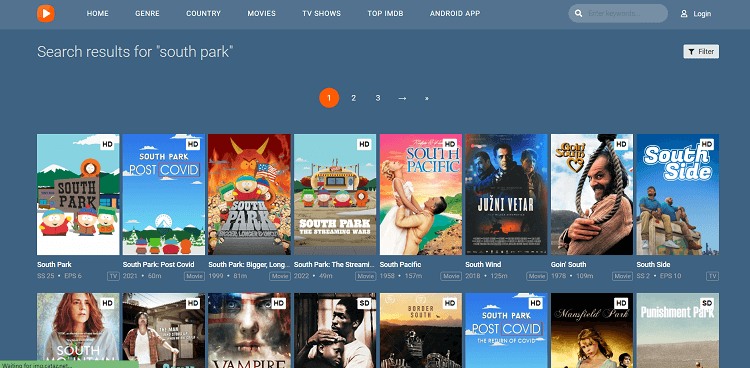Click the search magnifier icon
Screen dimensions: 750x368
click(x=578, y=14)
